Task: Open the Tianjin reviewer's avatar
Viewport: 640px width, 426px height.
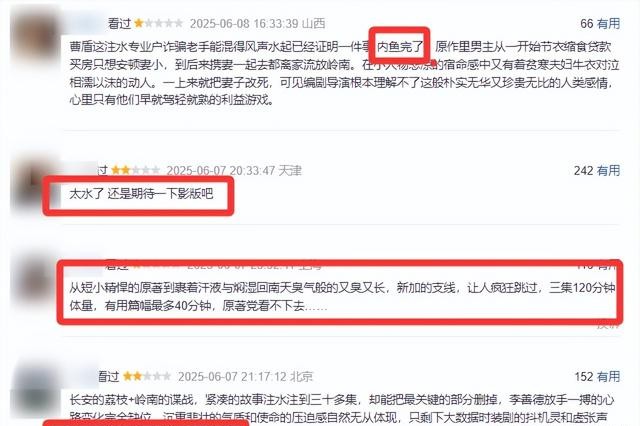Action: click(x=33, y=182)
